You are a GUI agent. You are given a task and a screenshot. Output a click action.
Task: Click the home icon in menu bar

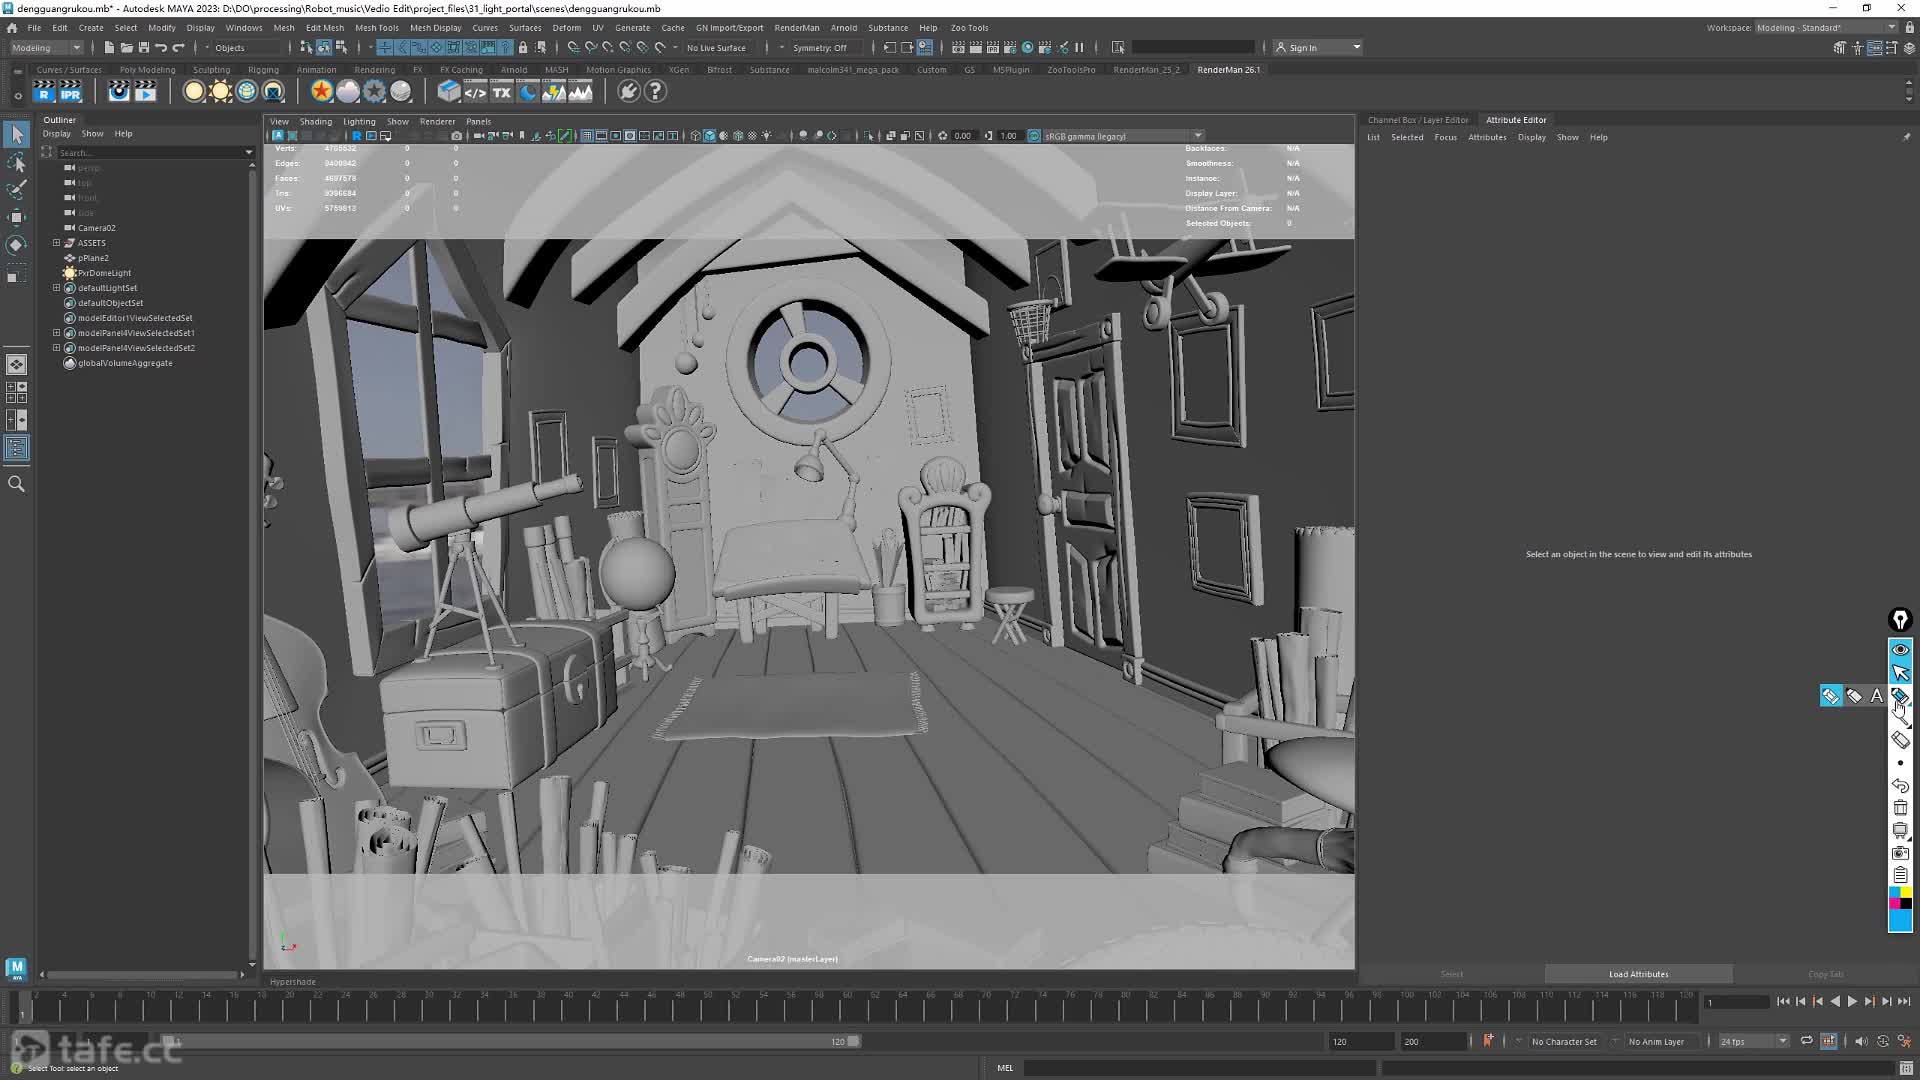click(x=12, y=28)
